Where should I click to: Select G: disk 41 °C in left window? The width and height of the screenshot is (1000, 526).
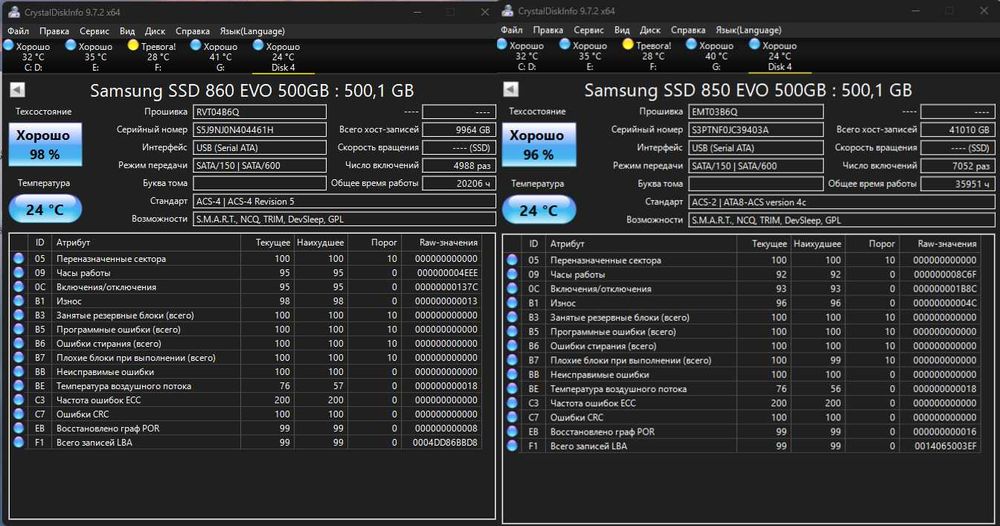pos(214,56)
